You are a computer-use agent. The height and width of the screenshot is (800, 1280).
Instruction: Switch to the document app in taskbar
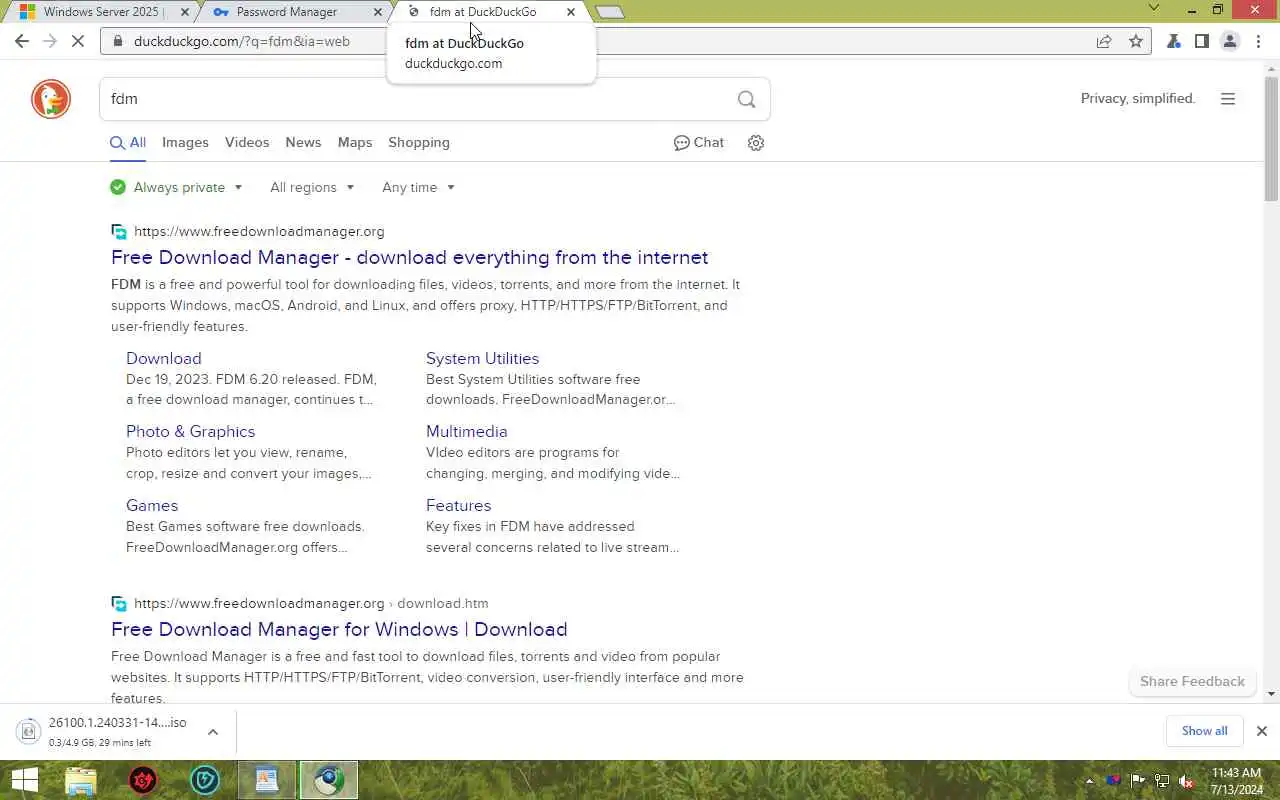tap(266, 780)
